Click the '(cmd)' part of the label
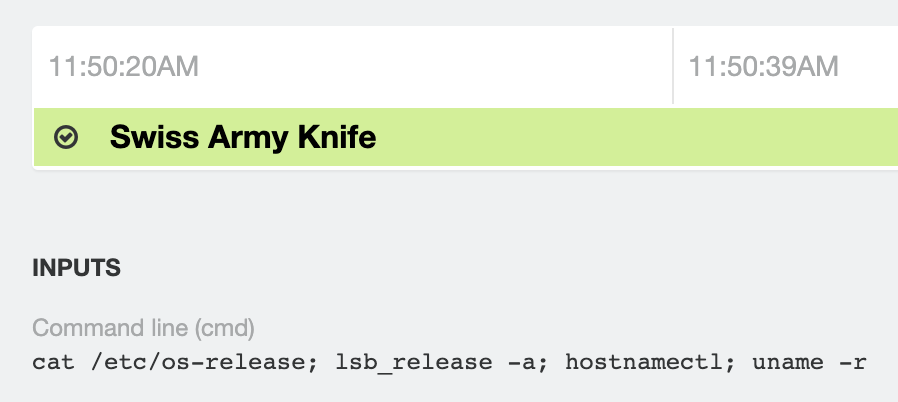 (x=224, y=328)
